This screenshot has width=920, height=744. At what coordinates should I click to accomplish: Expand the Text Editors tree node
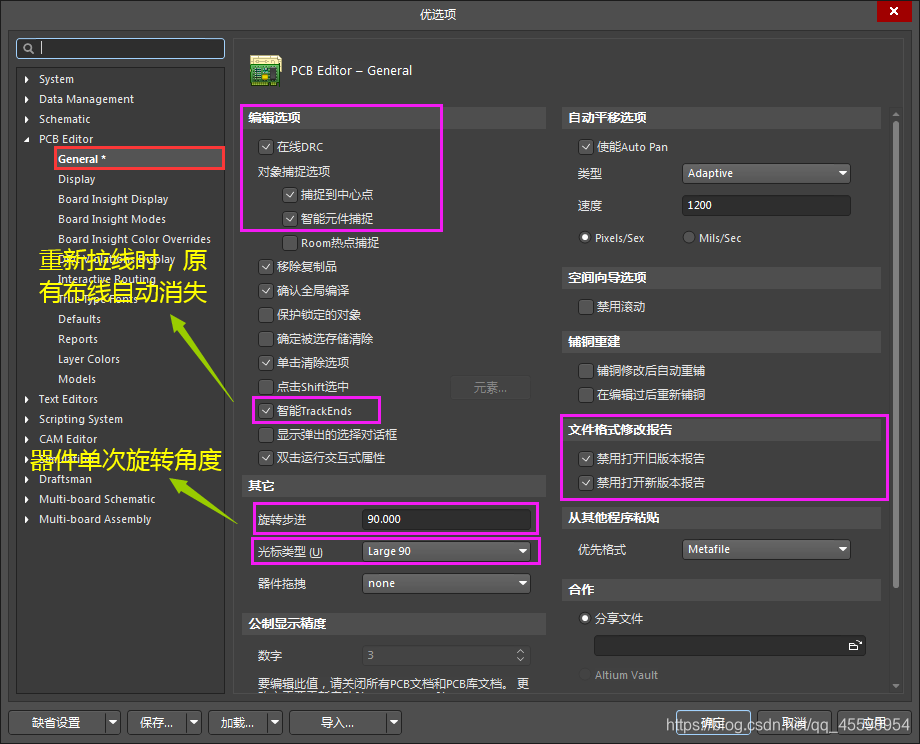pos(26,400)
